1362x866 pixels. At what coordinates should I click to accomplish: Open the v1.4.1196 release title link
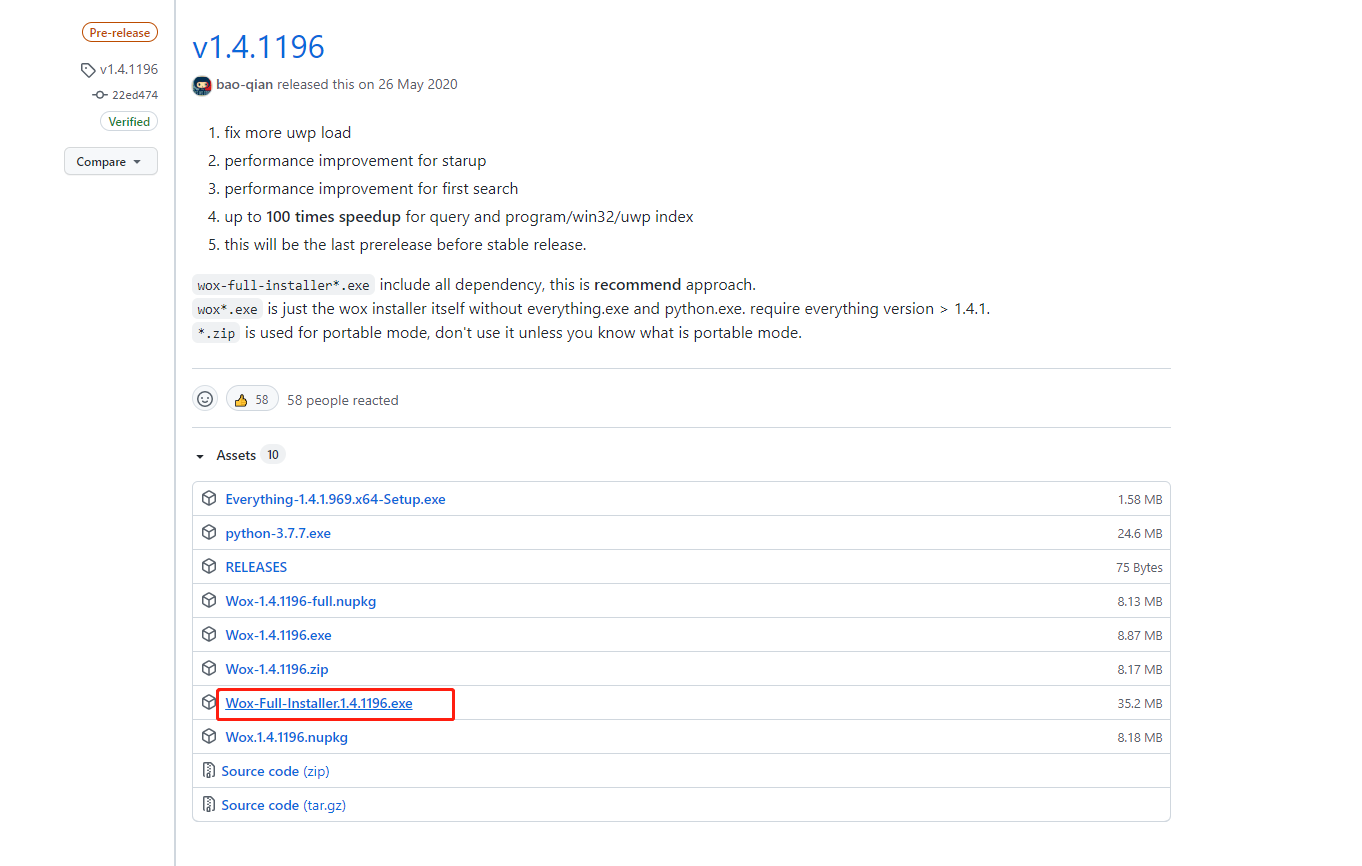[258, 47]
